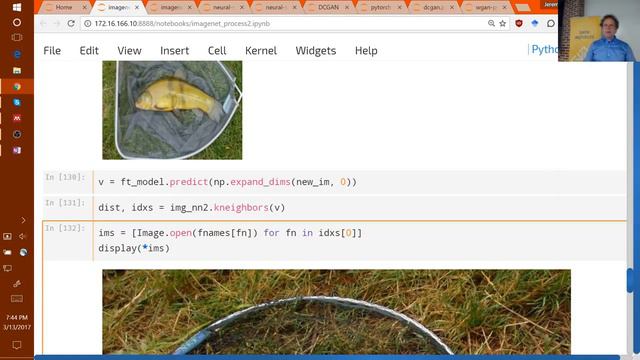The height and width of the screenshot is (360, 640).
Task: Click the In [130] cell prompt
Action: pos(65,177)
